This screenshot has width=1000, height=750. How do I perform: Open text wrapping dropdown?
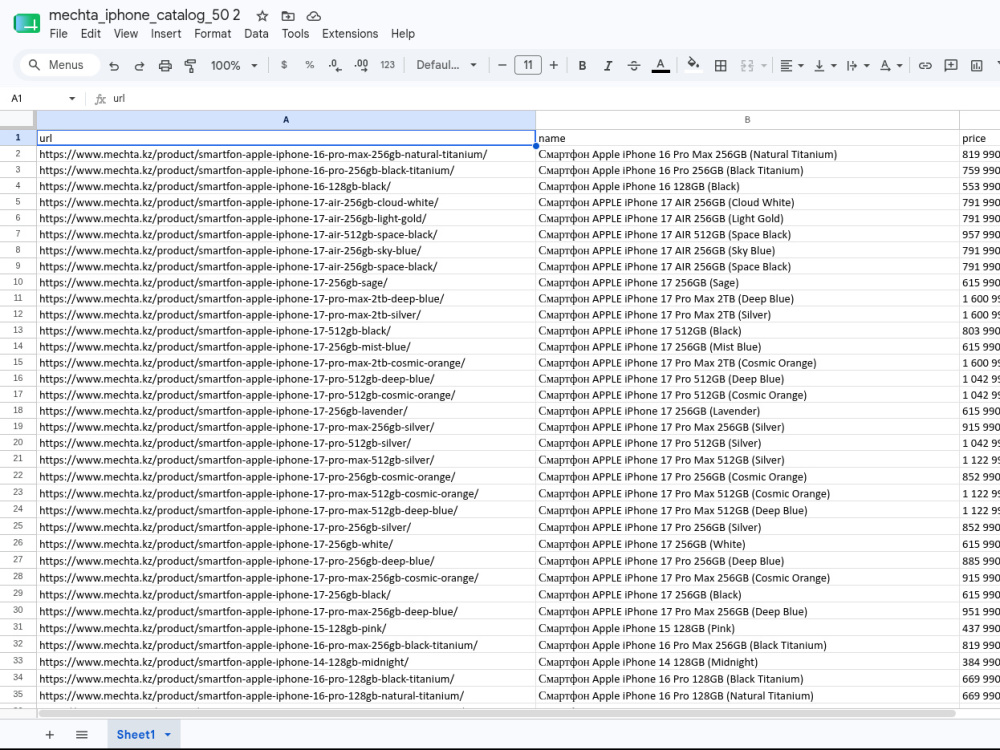[x=858, y=65]
